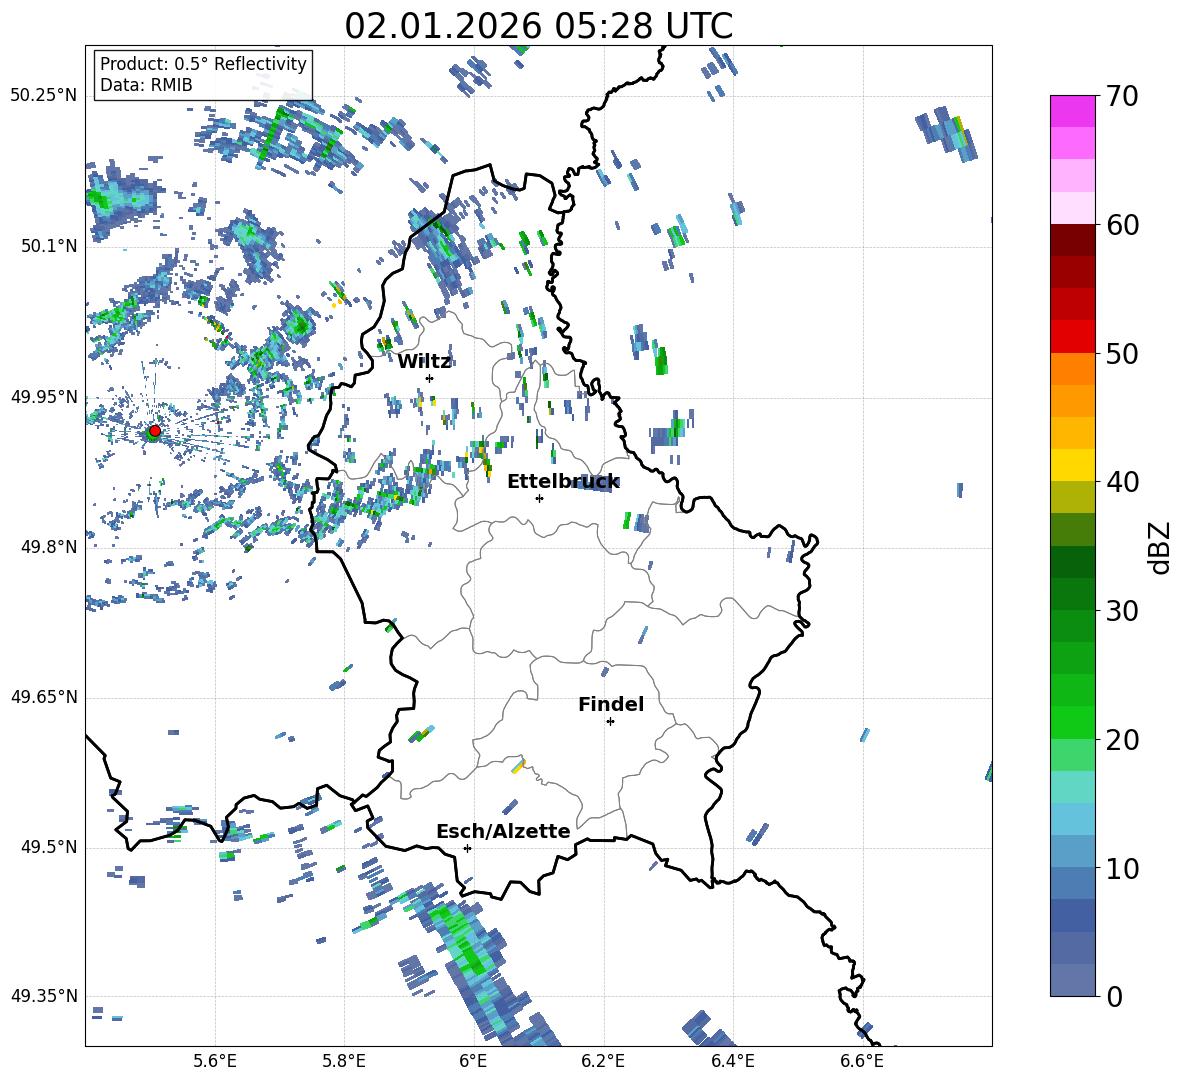Viewport: 1184px width, 1081px height.
Task: Pick the magenta top colorbar band
Action: (1073, 112)
